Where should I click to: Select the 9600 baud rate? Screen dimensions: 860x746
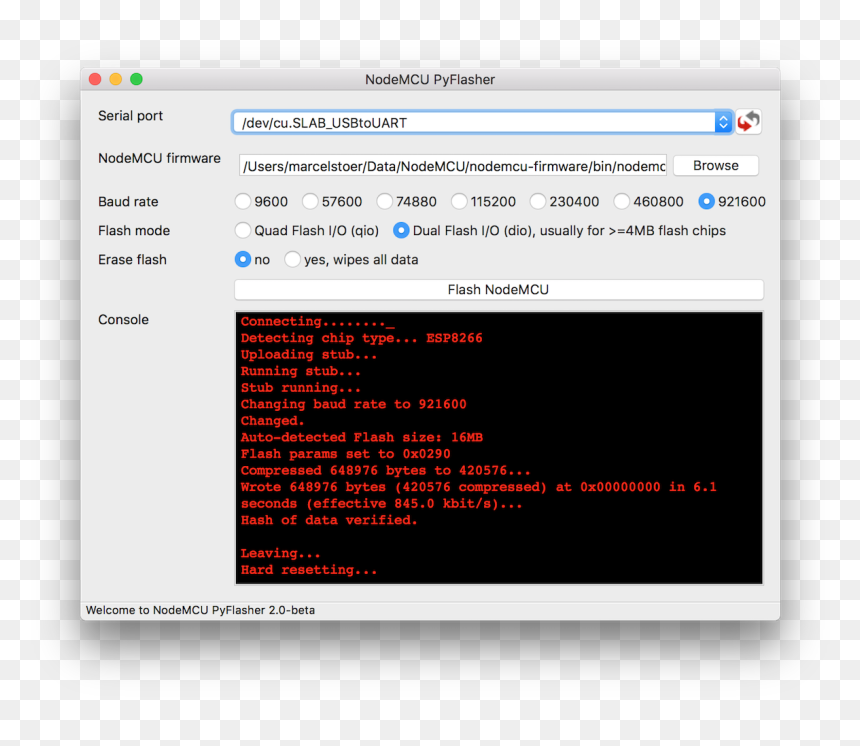(x=262, y=202)
